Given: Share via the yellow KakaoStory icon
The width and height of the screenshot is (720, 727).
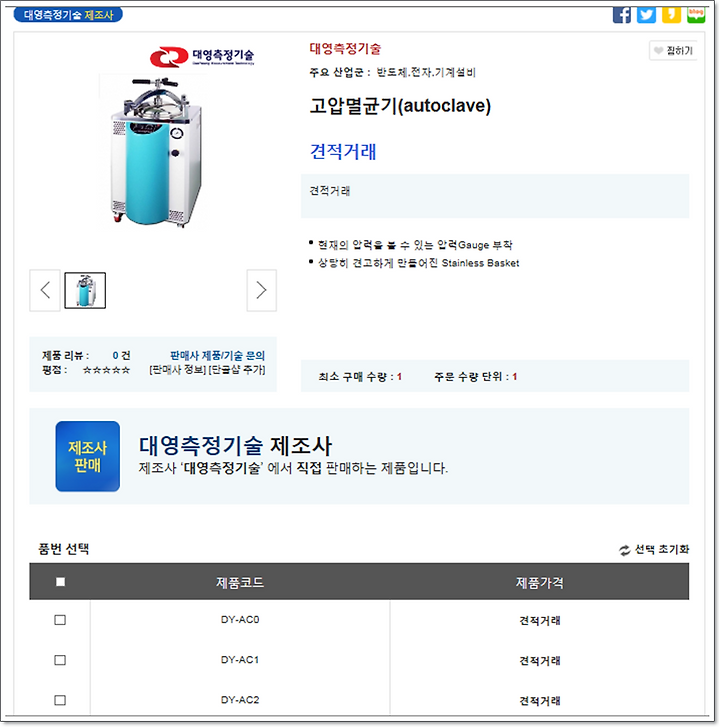Looking at the screenshot, I should pos(671,14).
